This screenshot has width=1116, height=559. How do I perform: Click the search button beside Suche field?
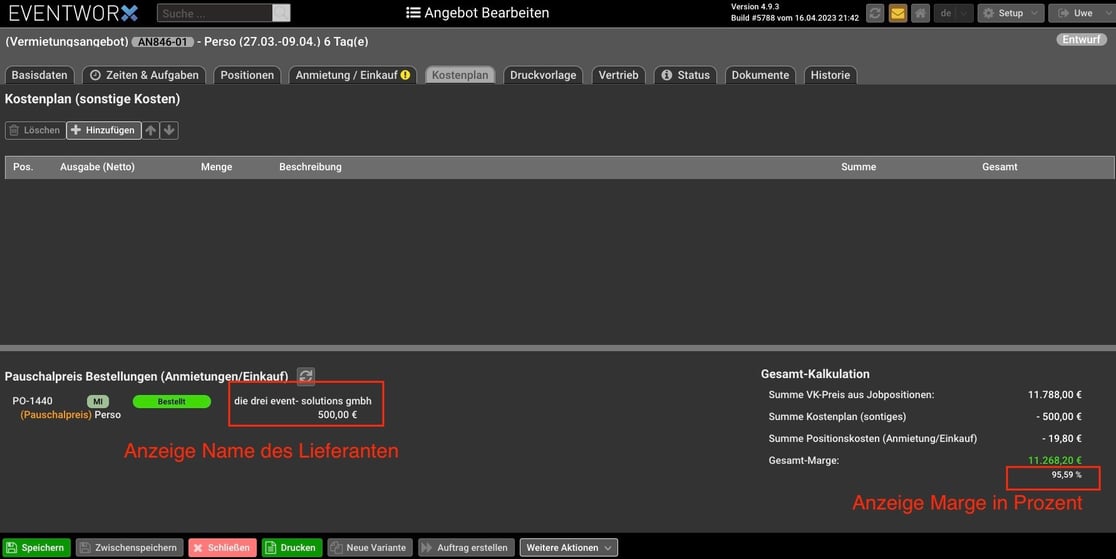[281, 13]
